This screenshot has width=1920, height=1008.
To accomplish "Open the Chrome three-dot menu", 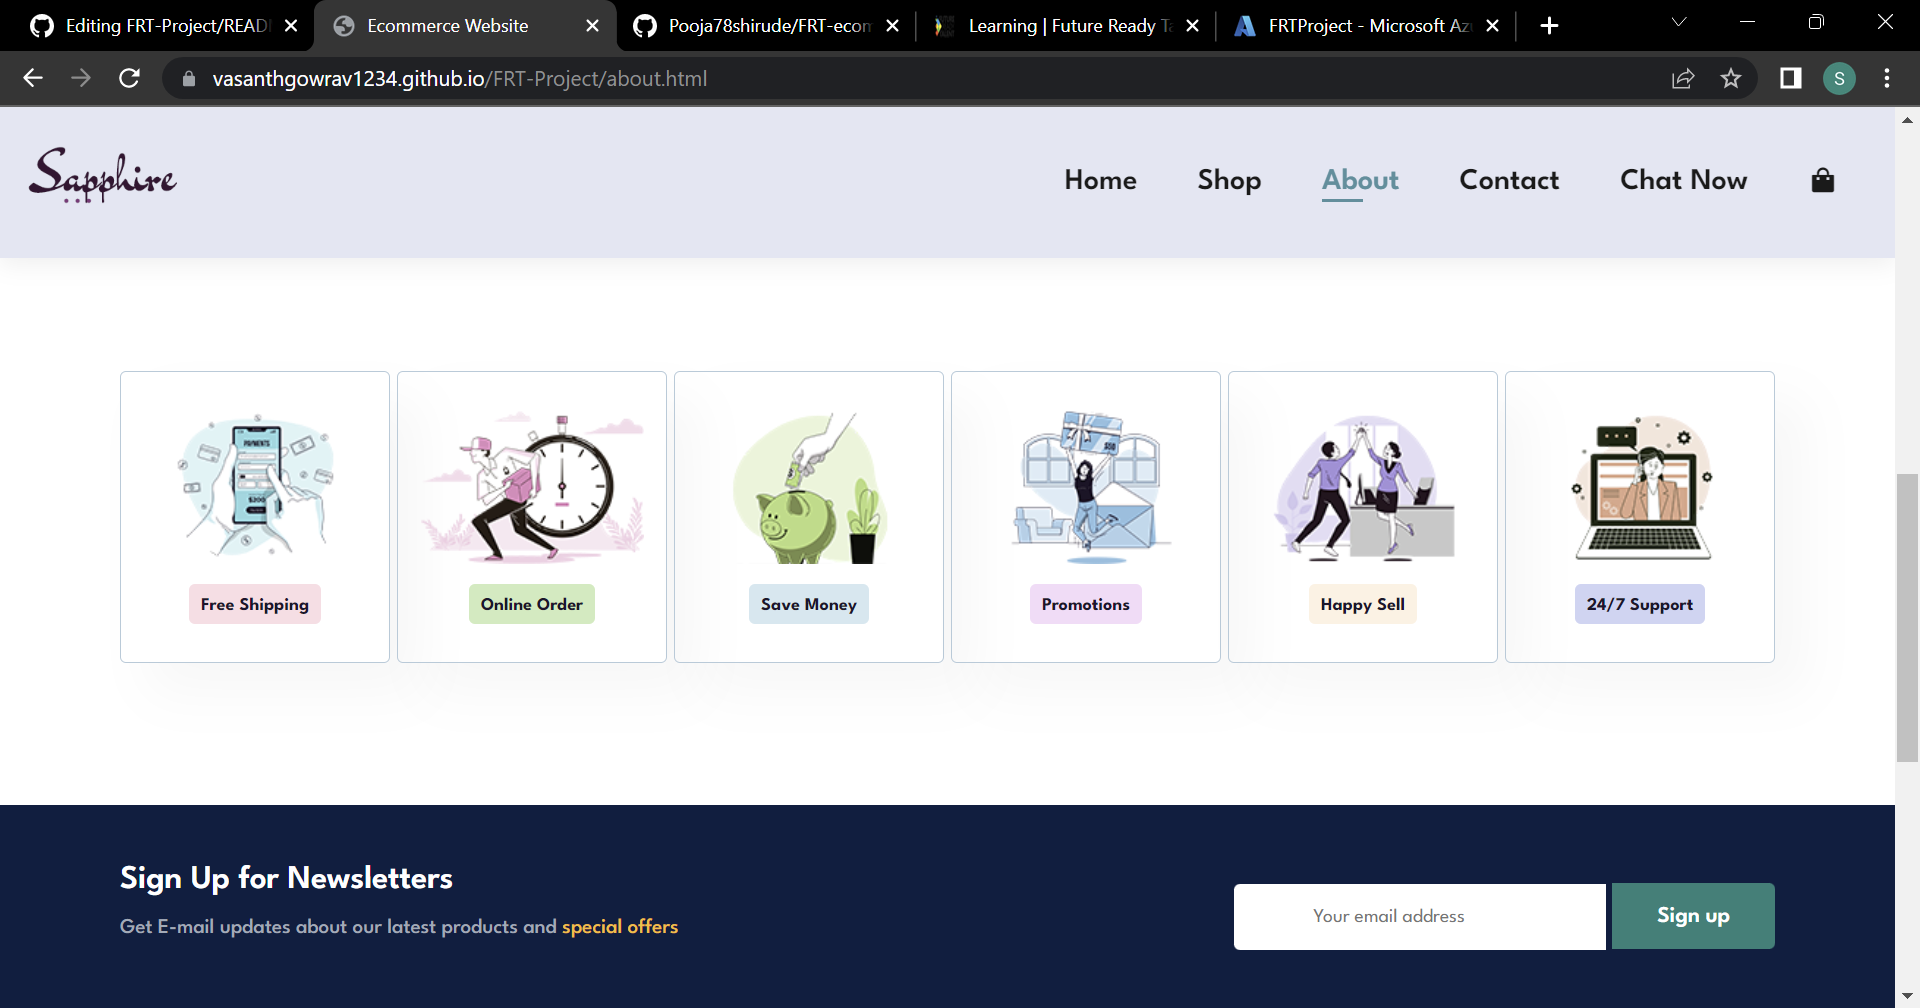I will pyautogui.click(x=1888, y=78).
